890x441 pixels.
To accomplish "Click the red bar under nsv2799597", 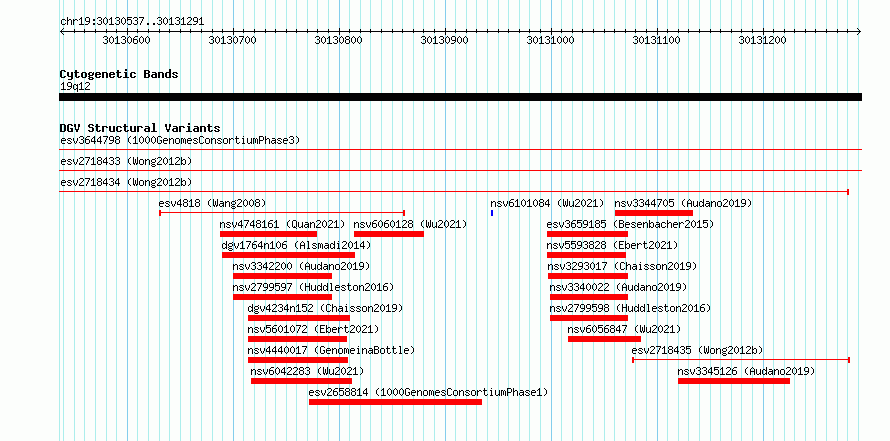I will pyautogui.click(x=283, y=297).
